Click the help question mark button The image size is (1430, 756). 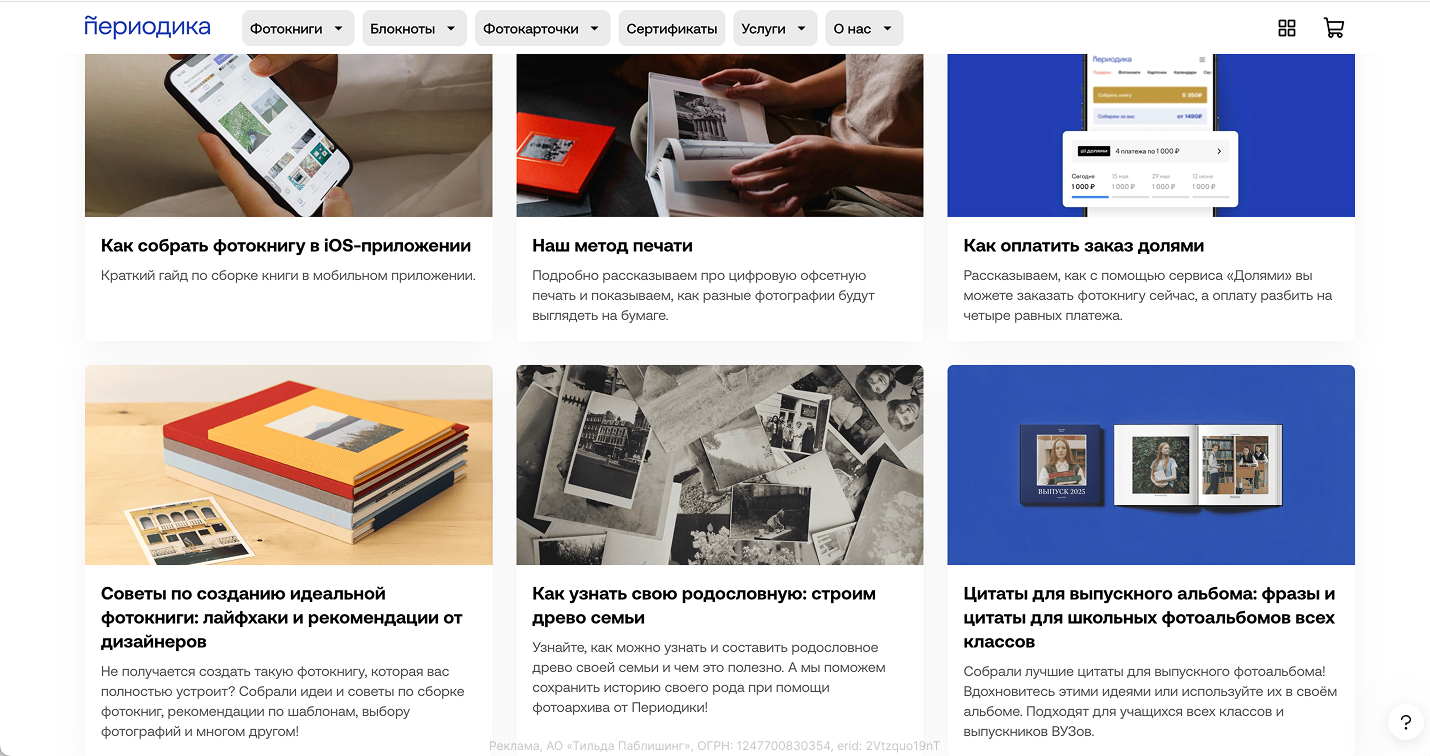coord(1405,722)
